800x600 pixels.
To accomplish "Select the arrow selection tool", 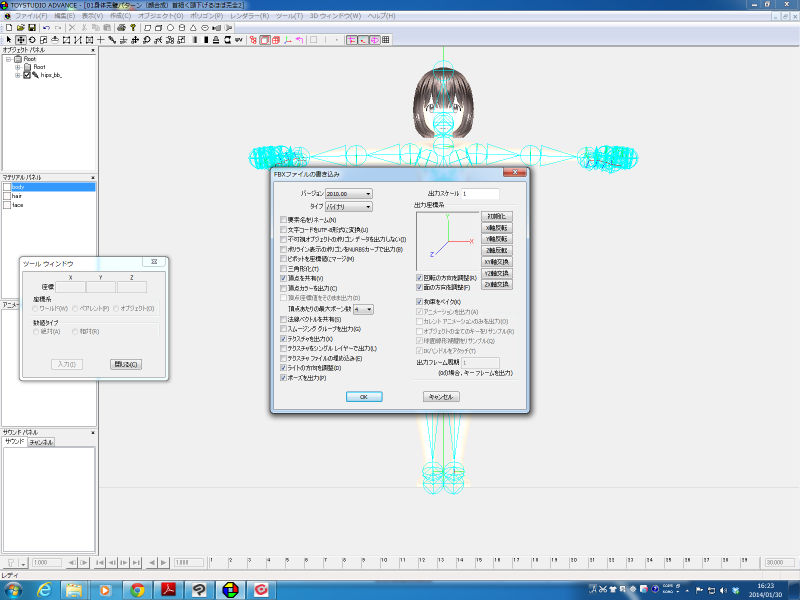I will tap(7, 40).
